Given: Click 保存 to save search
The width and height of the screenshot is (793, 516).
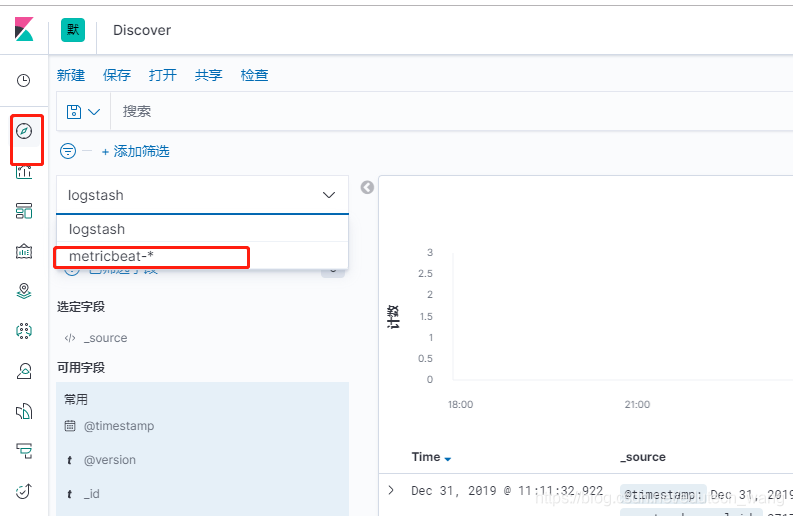Looking at the screenshot, I should pos(117,75).
